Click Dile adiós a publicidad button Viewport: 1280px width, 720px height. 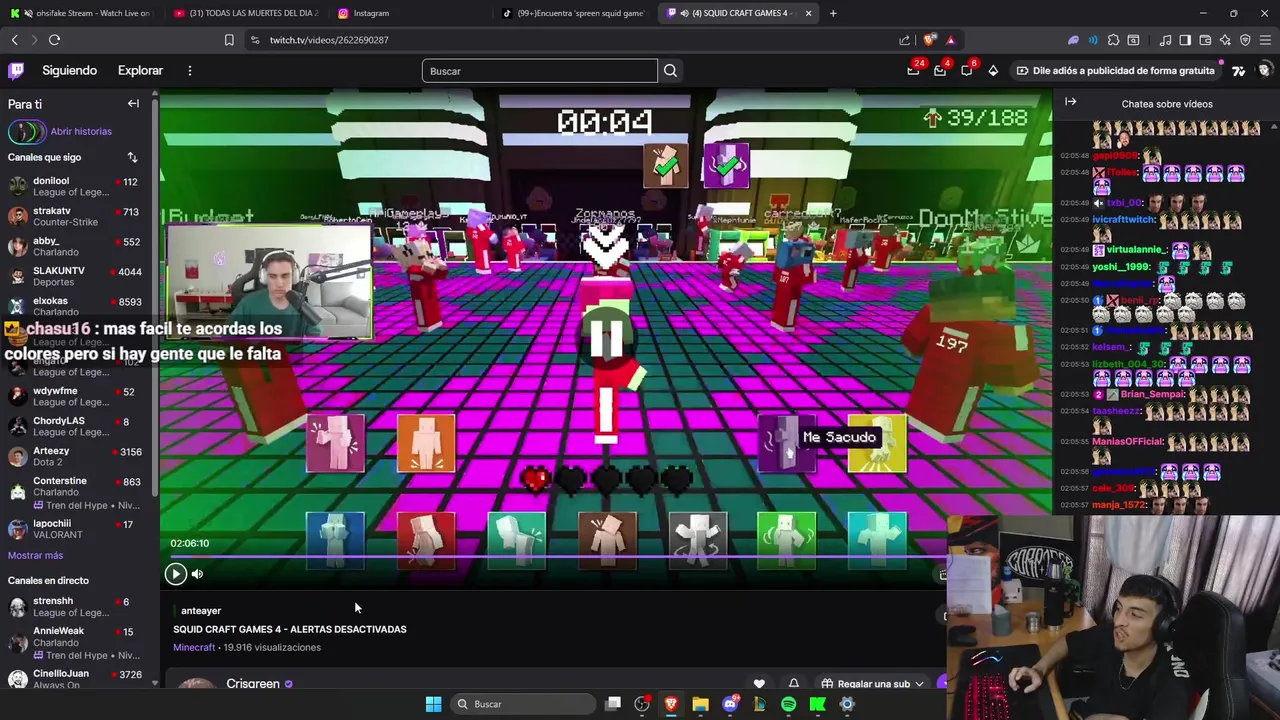tap(1115, 71)
